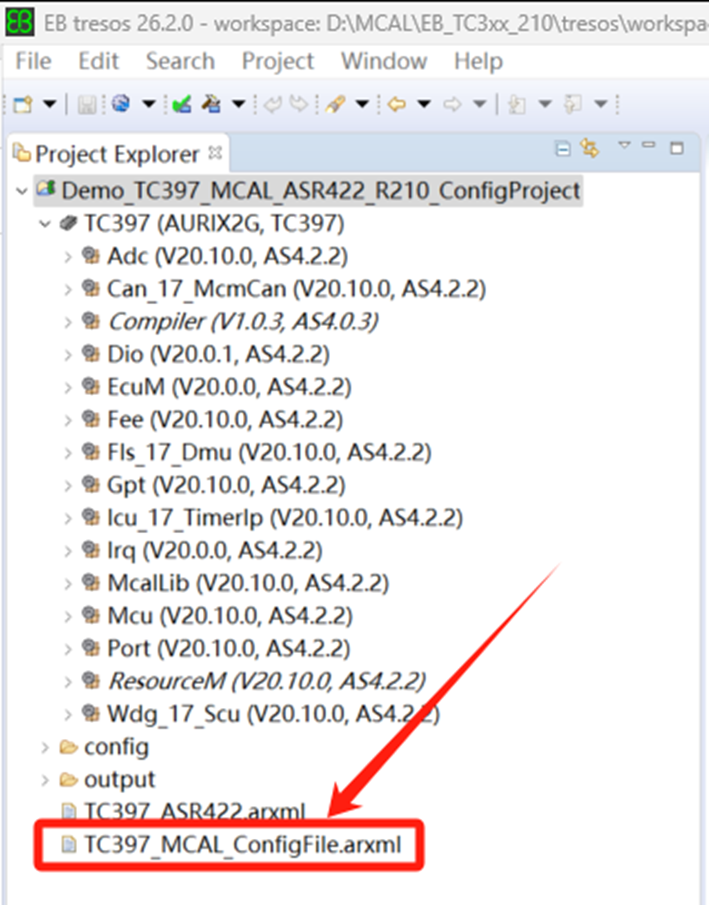Click the Collapse All icon in Project Explorer

562,149
